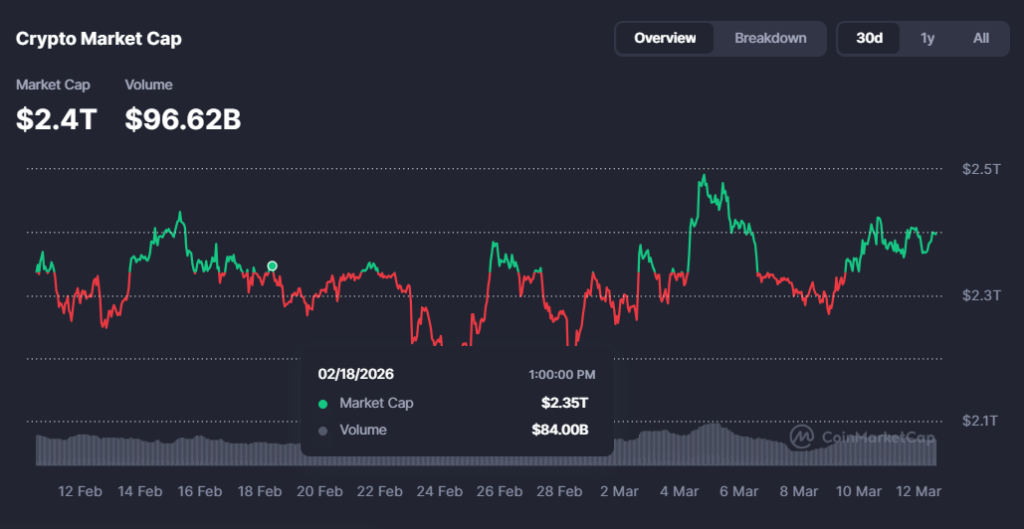Open the Breakdown tab
Image resolution: width=1024 pixels, height=529 pixels.
coord(770,38)
